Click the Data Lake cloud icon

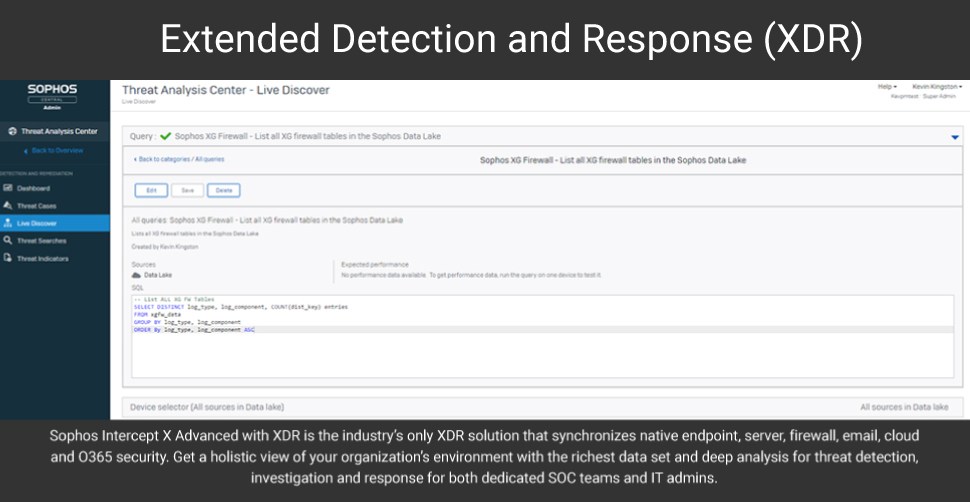tap(137, 275)
